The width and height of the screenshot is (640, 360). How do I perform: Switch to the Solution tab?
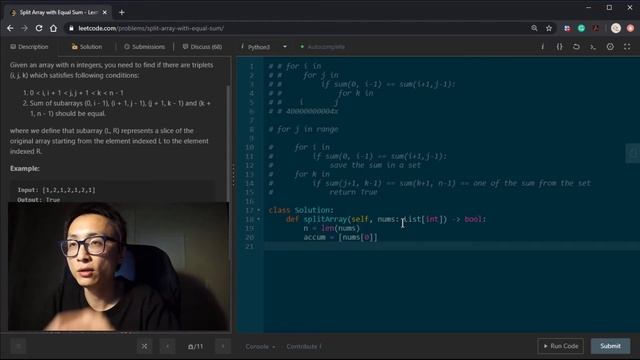click(x=87, y=47)
